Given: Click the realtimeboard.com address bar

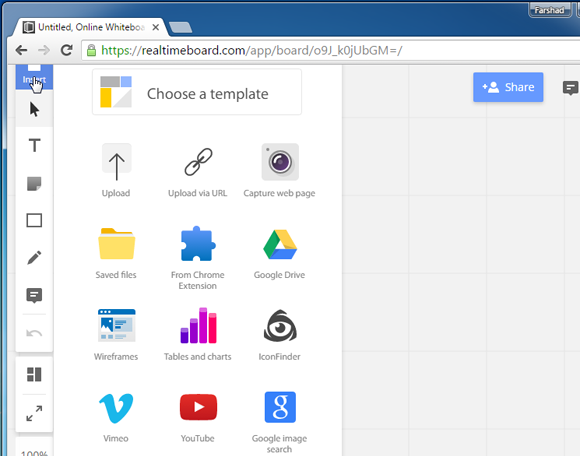Looking at the screenshot, I should click(331, 50).
